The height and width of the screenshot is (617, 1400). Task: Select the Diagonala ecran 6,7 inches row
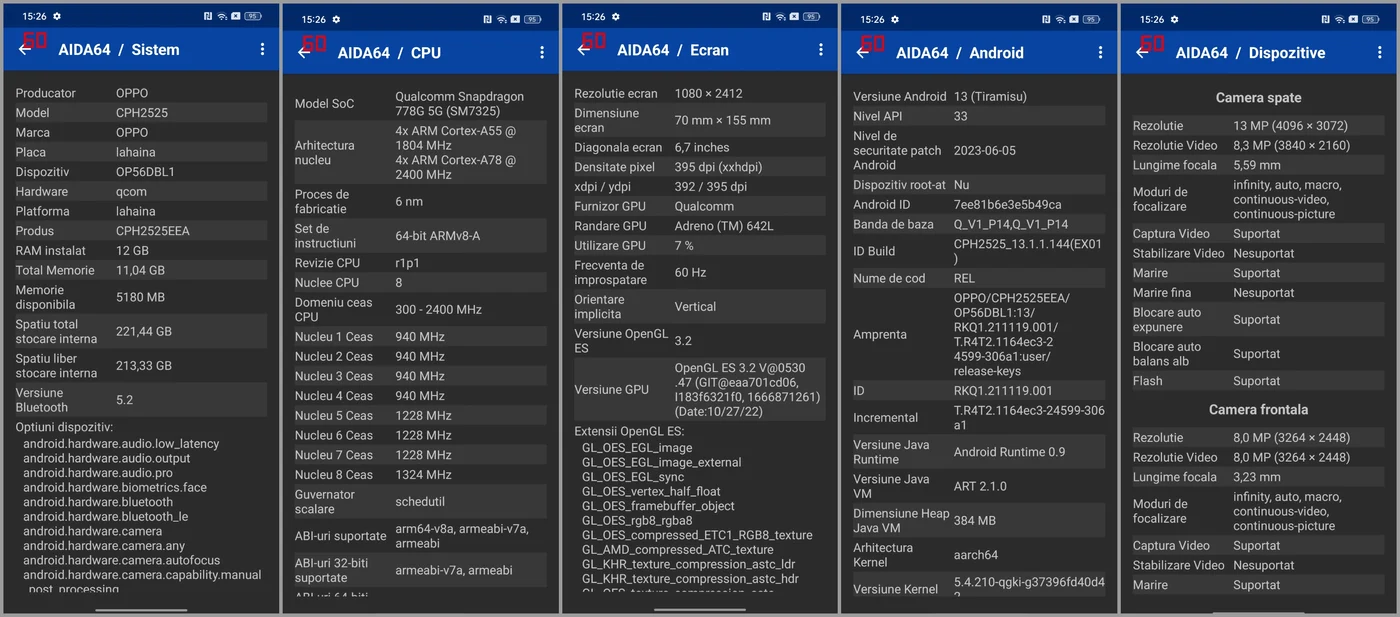tap(699, 147)
